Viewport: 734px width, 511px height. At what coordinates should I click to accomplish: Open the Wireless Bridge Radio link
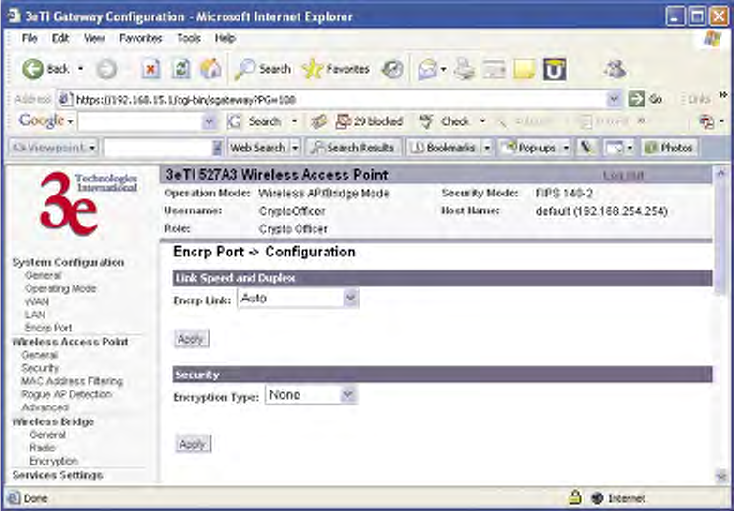42,448
